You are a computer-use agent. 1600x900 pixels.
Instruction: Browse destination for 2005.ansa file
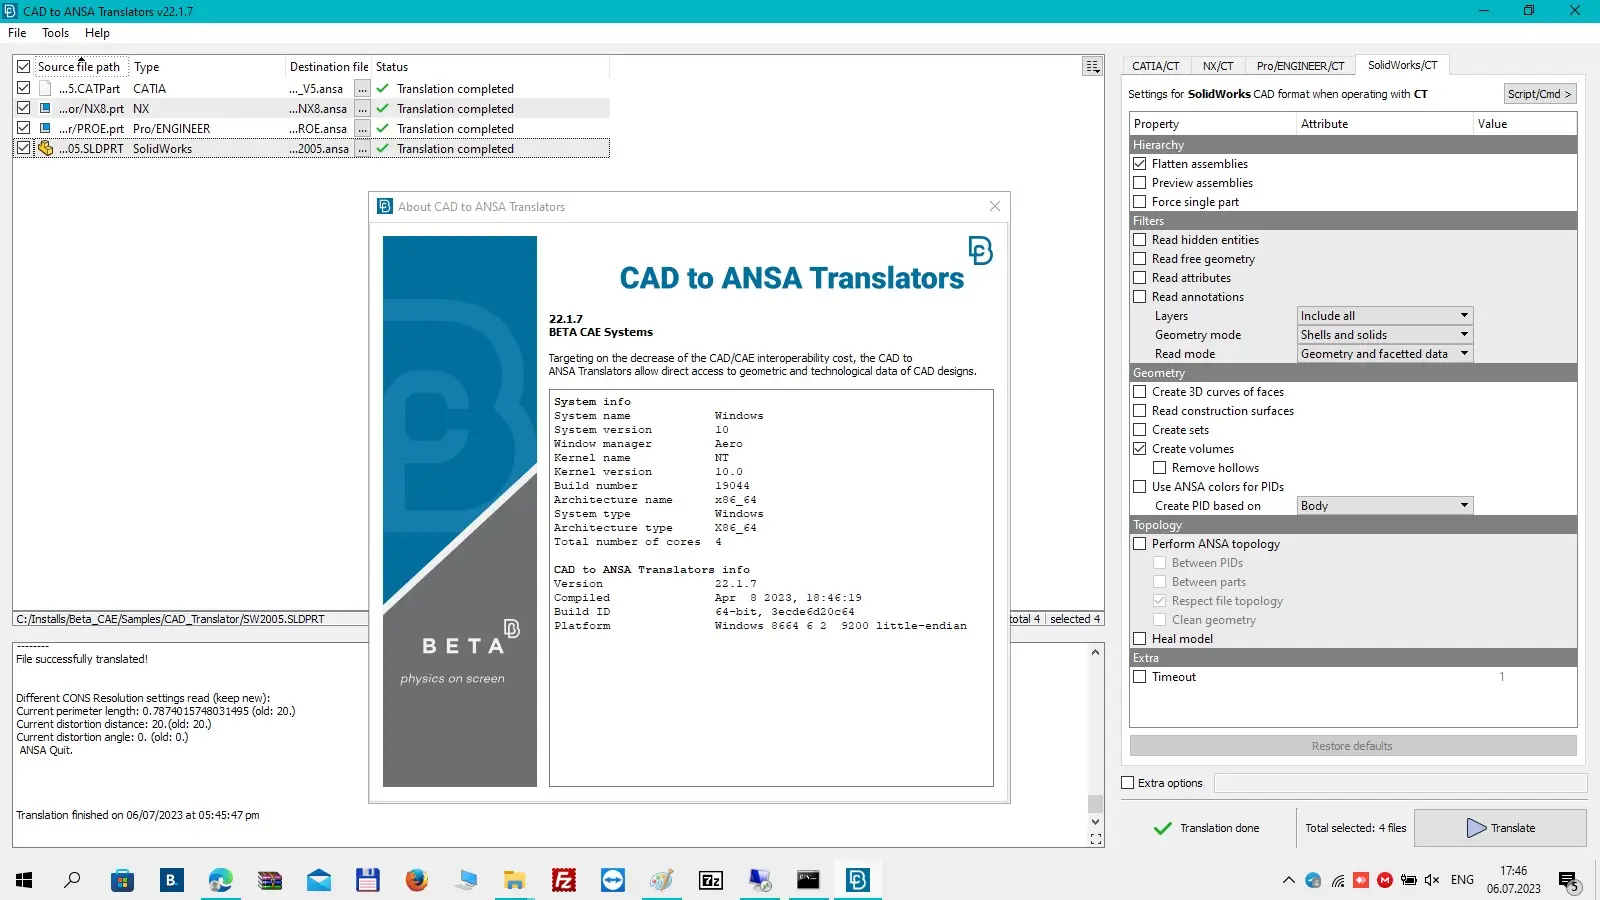point(362,148)
